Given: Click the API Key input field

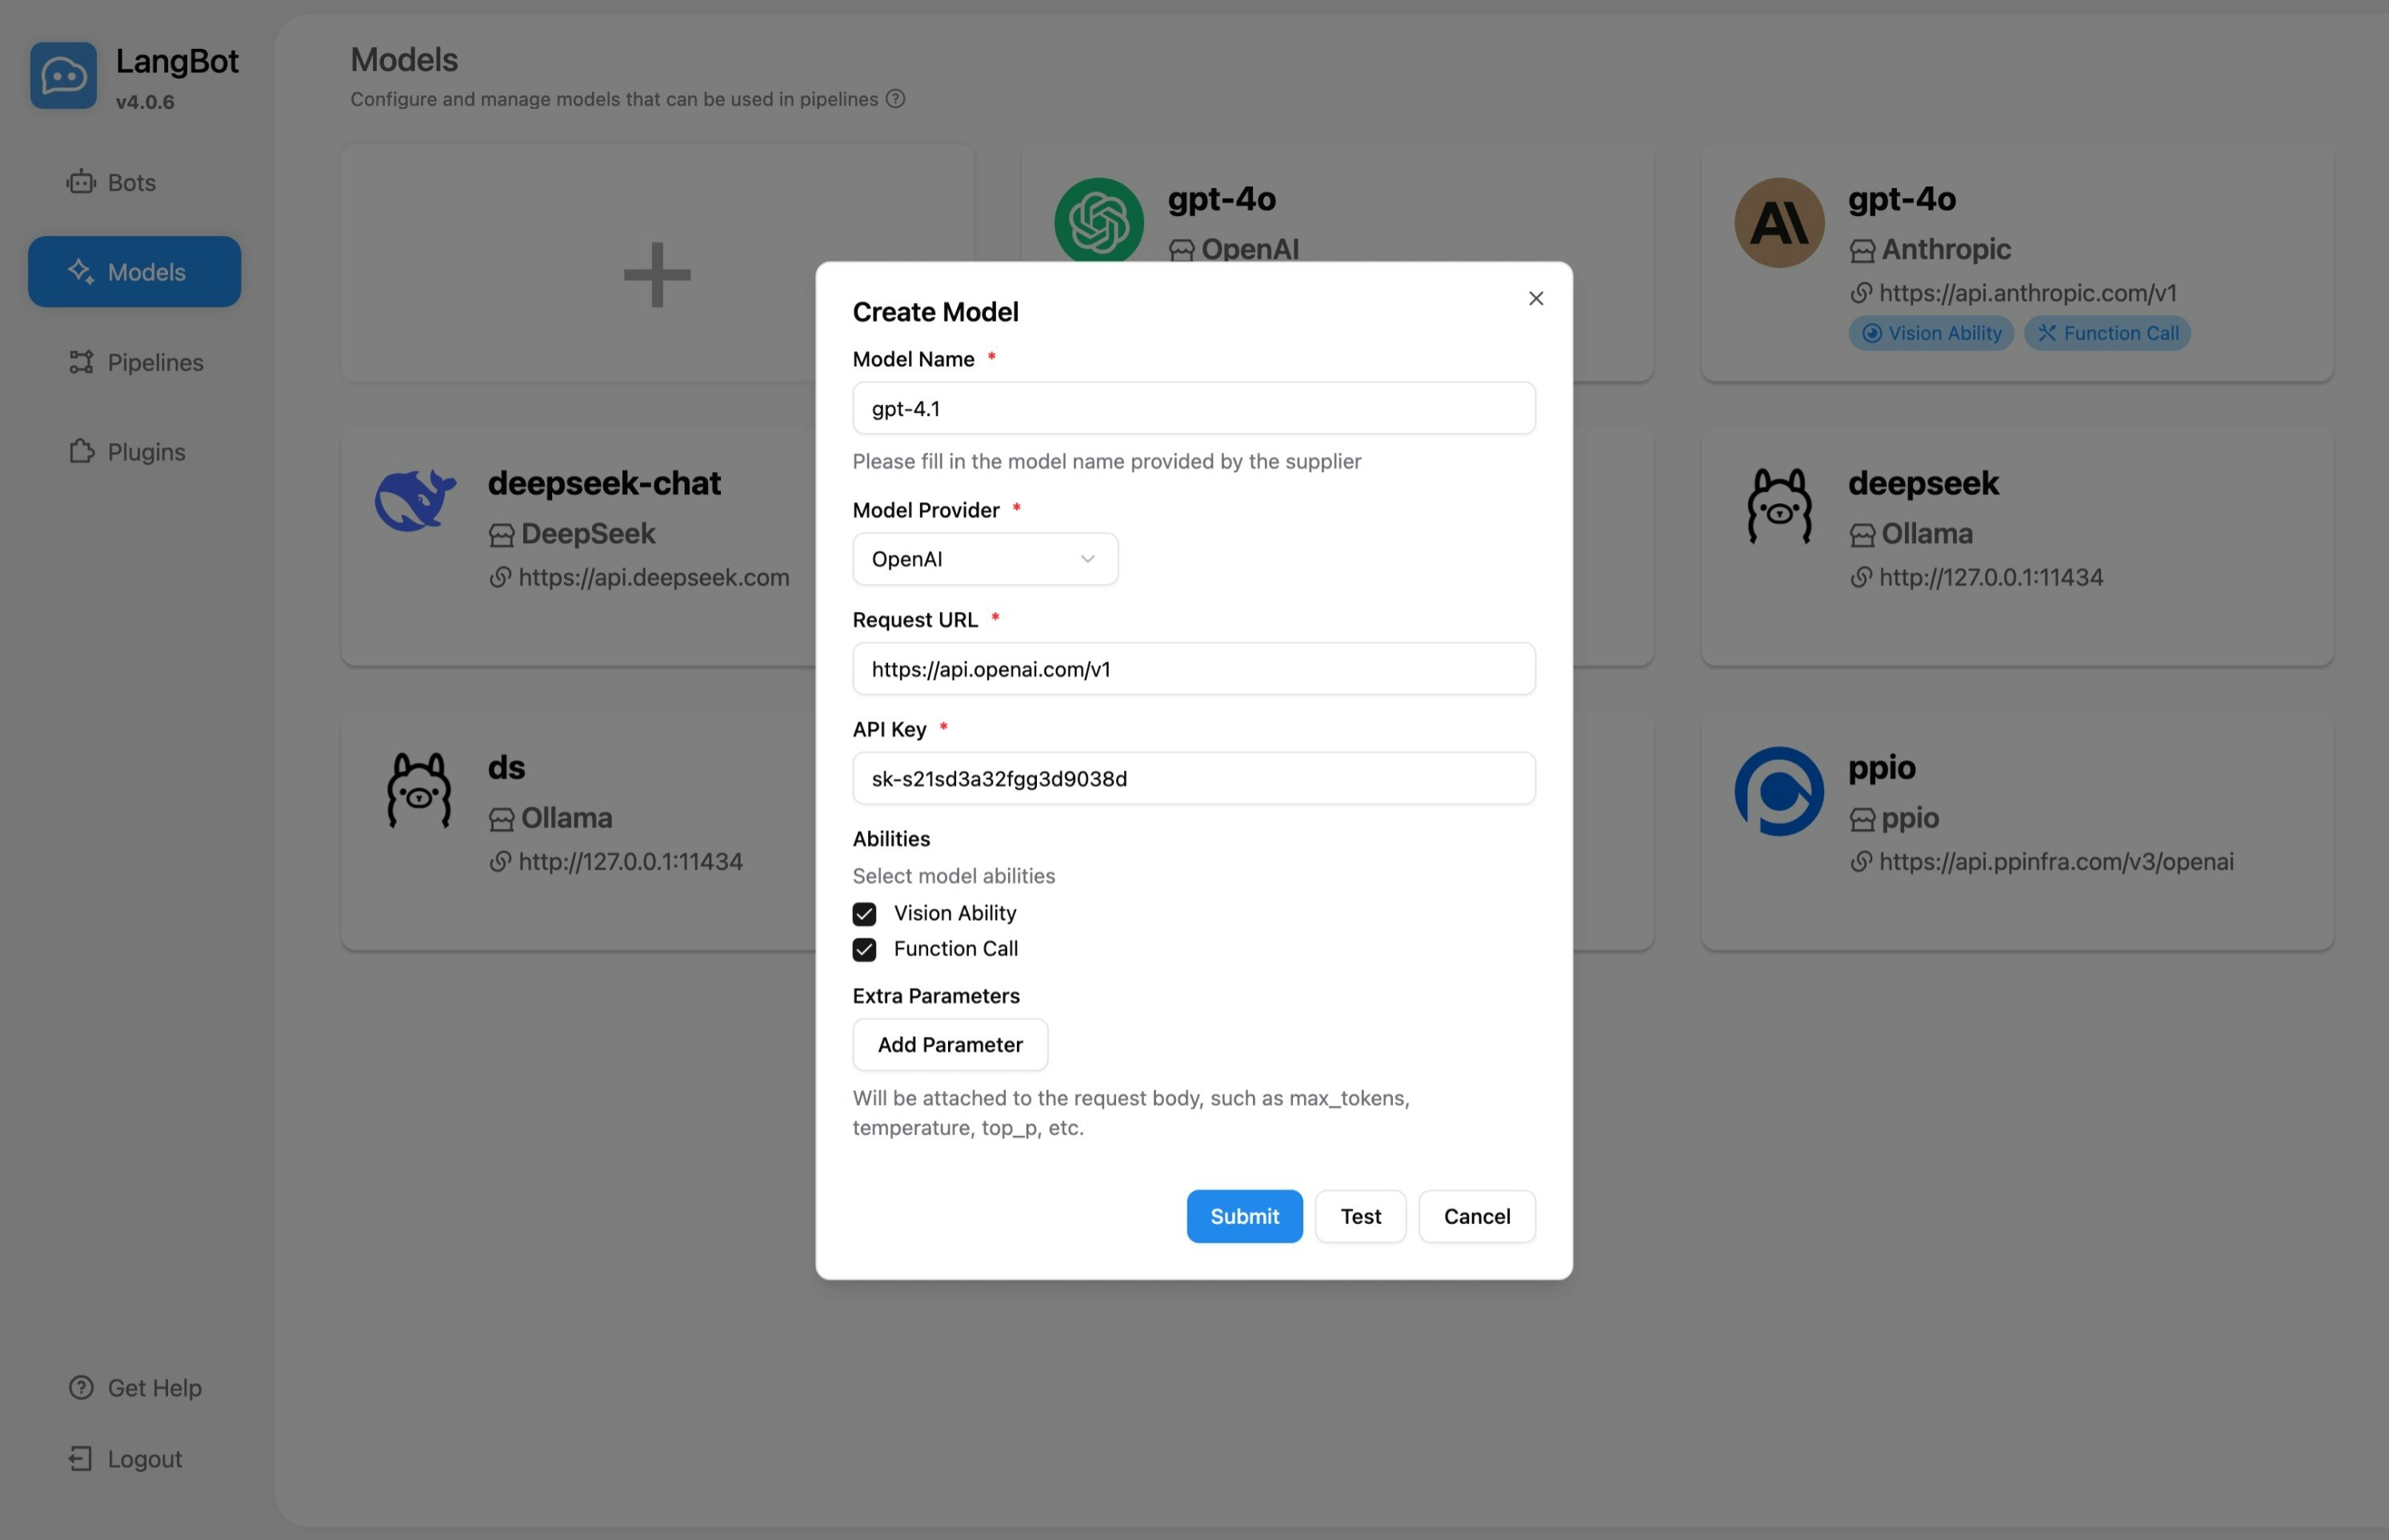Looking at the screenshot, I should tap(1193, 778).
